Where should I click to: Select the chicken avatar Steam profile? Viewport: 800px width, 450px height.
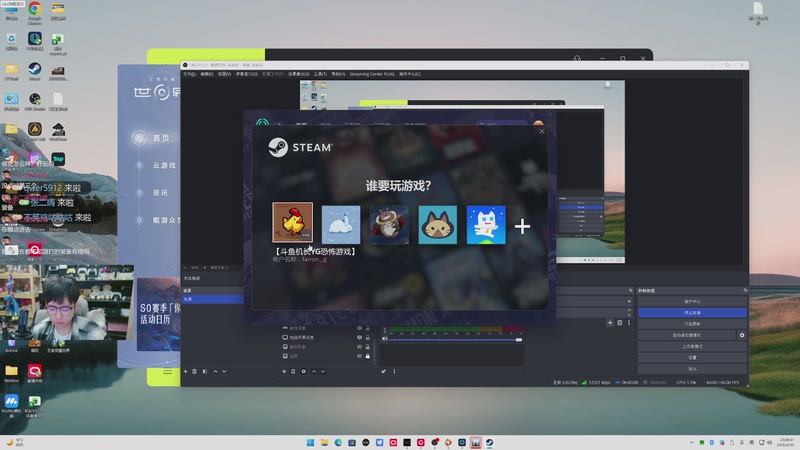[292, 222]
